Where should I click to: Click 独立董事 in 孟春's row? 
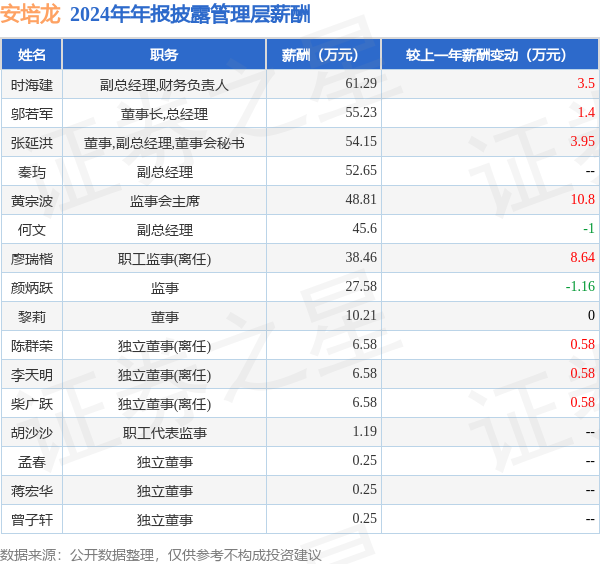coord(164,462)
